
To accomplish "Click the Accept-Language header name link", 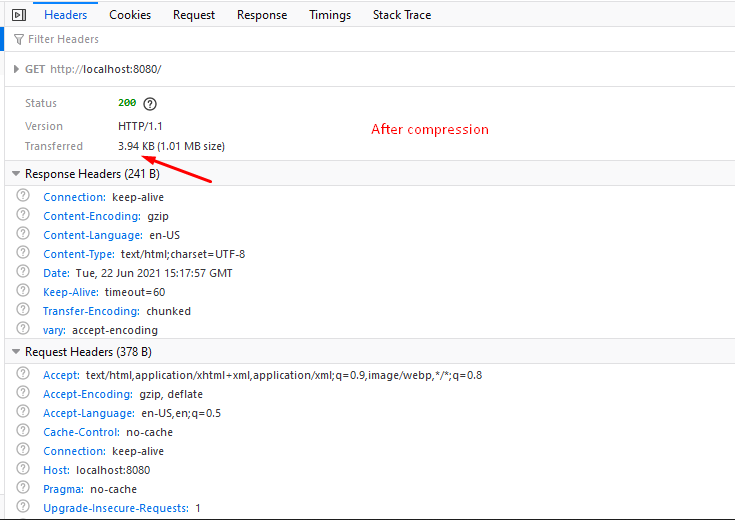I will coord(89,413).
